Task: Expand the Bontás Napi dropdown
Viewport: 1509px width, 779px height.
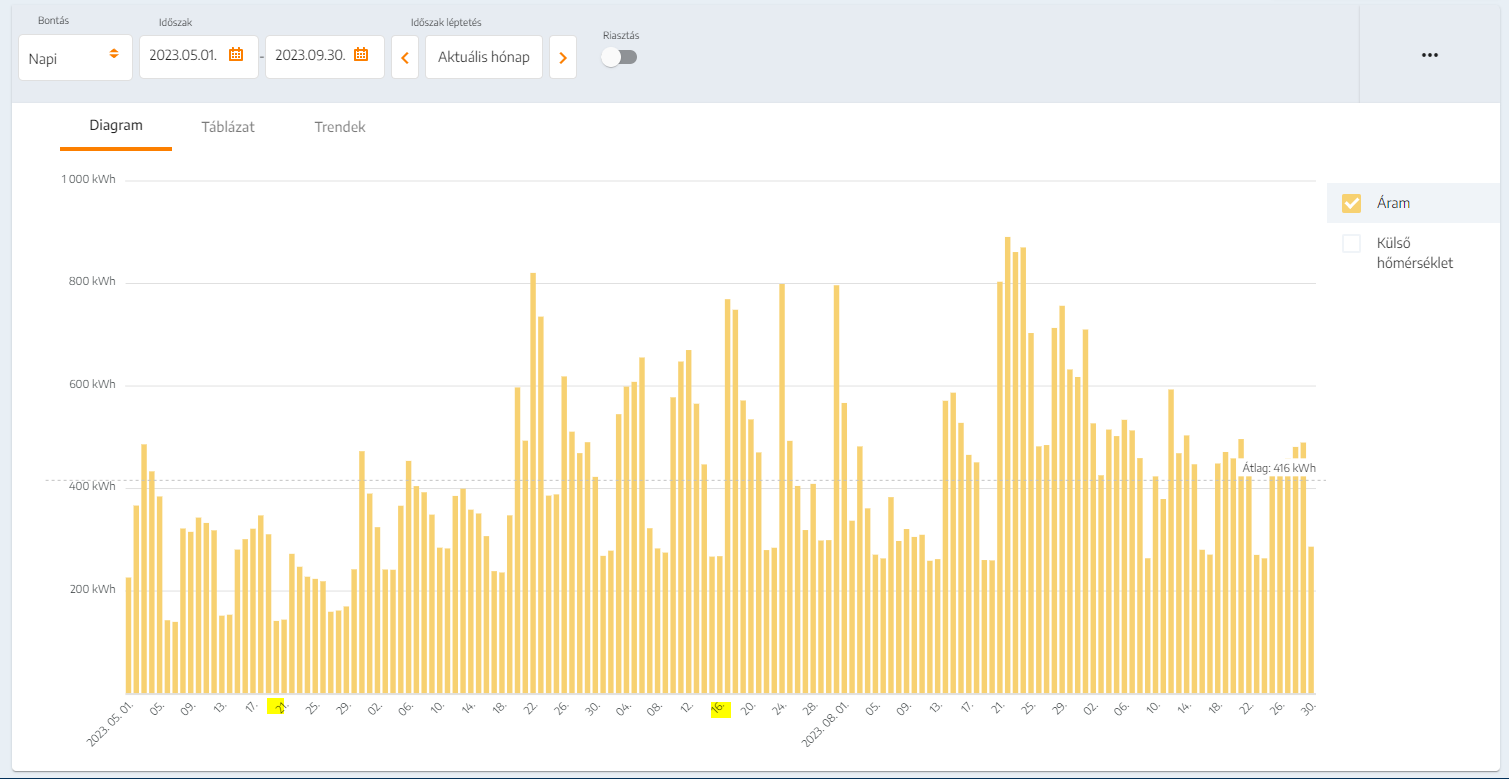Action: coord(75,58)
